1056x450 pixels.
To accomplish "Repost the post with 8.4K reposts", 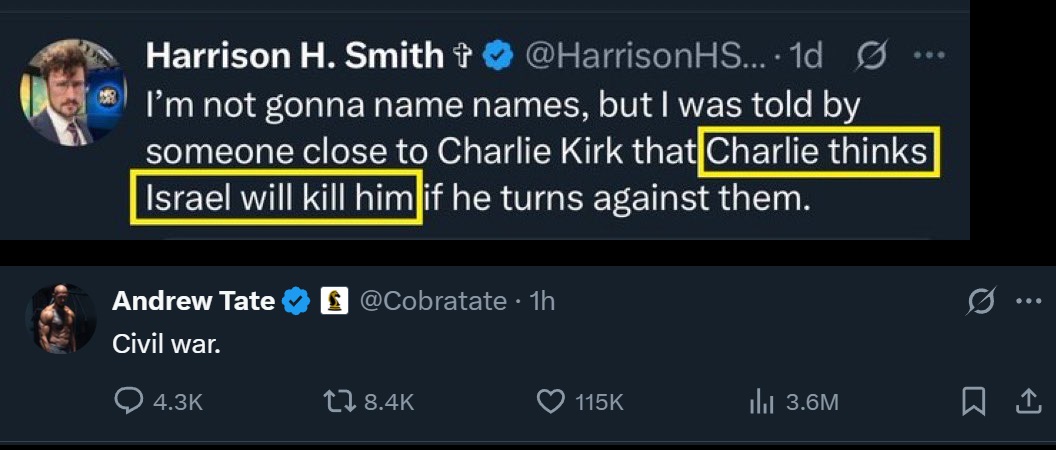I will click(x=340, y=402).
